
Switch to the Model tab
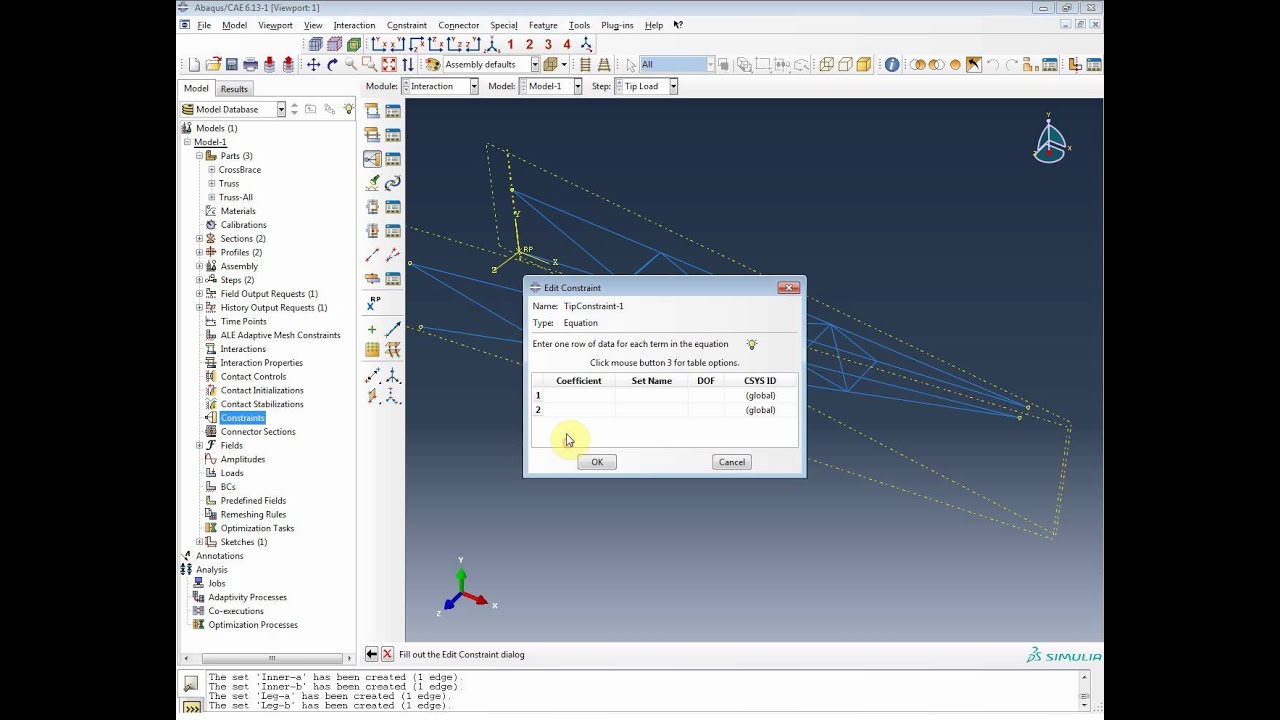coord(196,88)
